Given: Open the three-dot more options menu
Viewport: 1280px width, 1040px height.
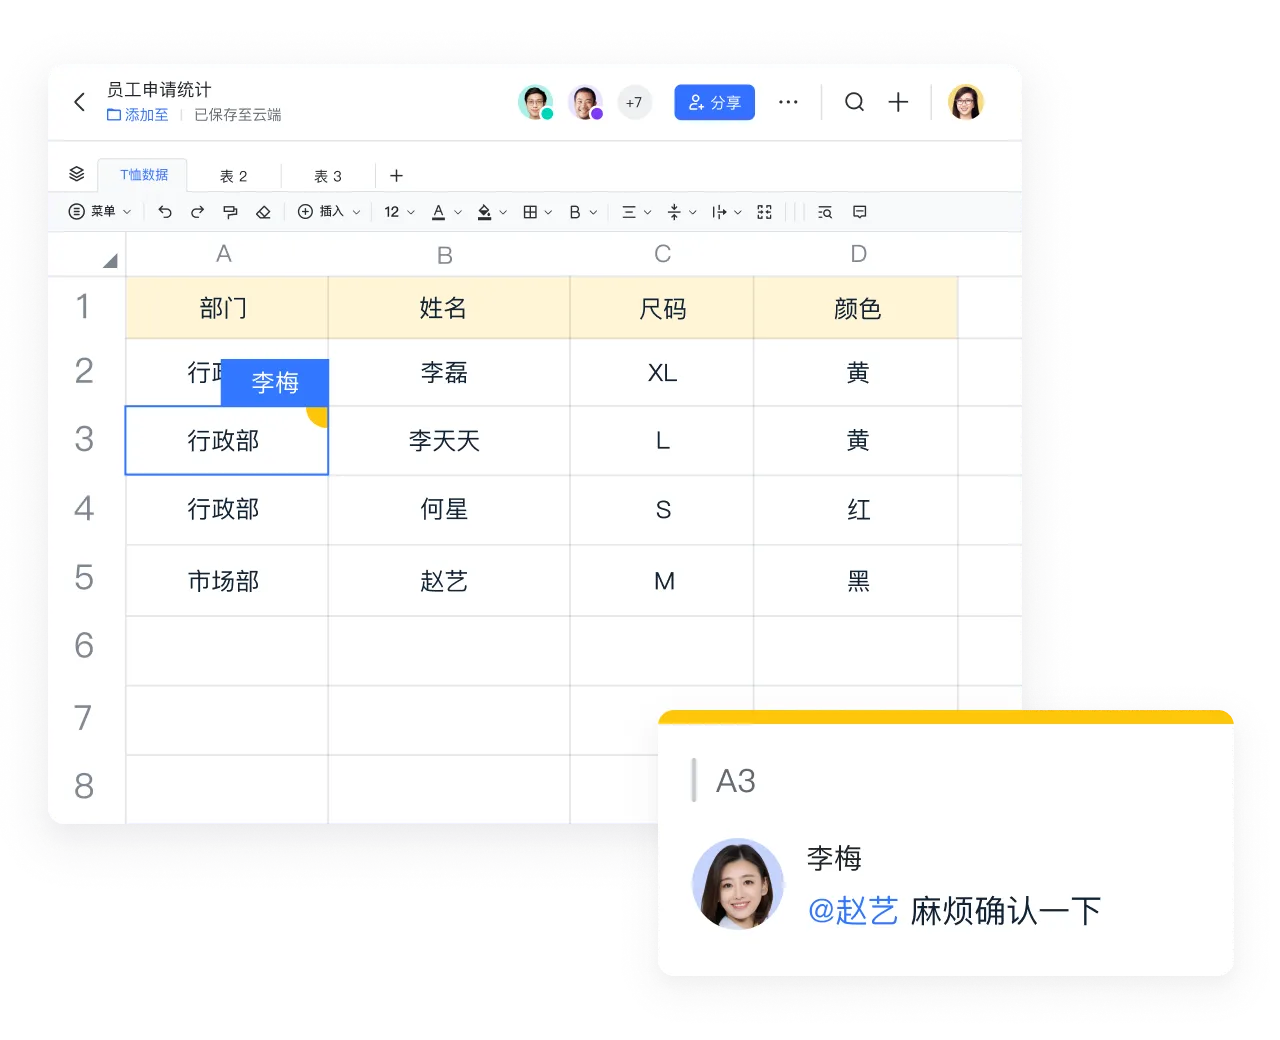Looking at the screenshot, I should point(788,102).
